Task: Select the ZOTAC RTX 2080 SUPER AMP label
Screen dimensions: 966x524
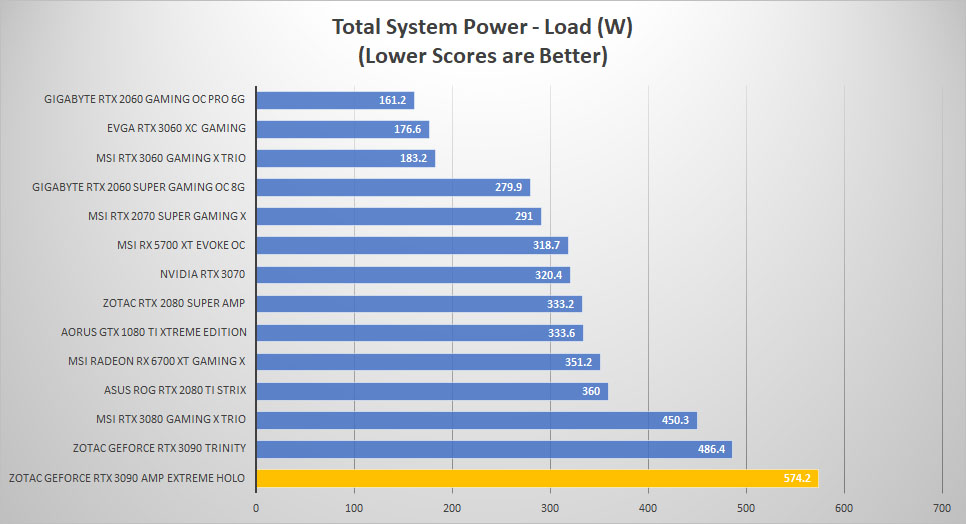Action: click(174, 303)
